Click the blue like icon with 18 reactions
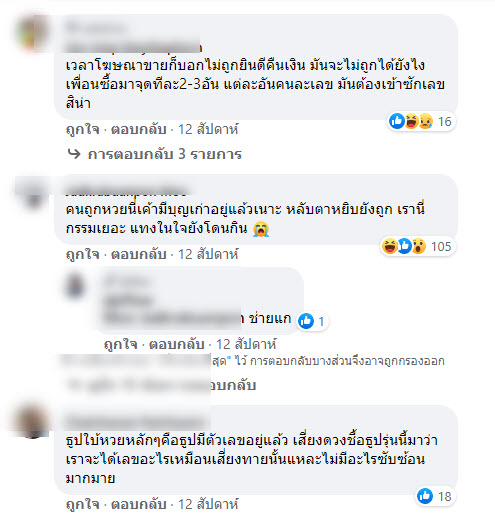495x515 pixels. 425,496
